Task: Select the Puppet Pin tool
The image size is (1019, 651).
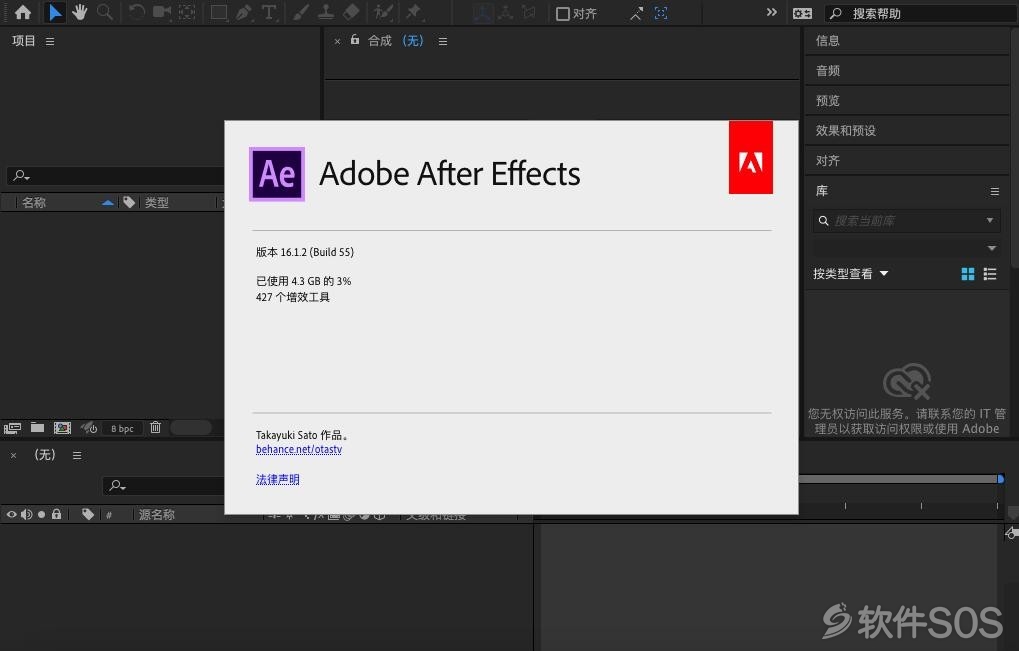Action: pos(413,12)
